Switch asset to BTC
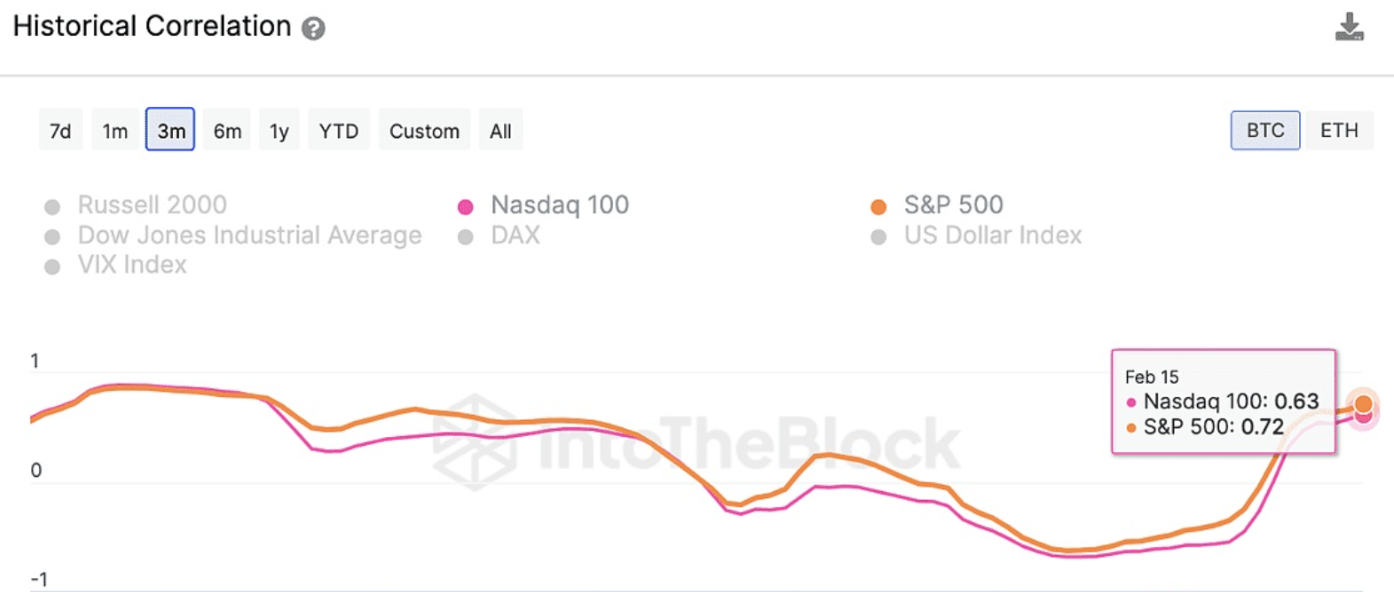This screenshot has height=592, width=1394. pyautogui.click(x=1265, y=130)
